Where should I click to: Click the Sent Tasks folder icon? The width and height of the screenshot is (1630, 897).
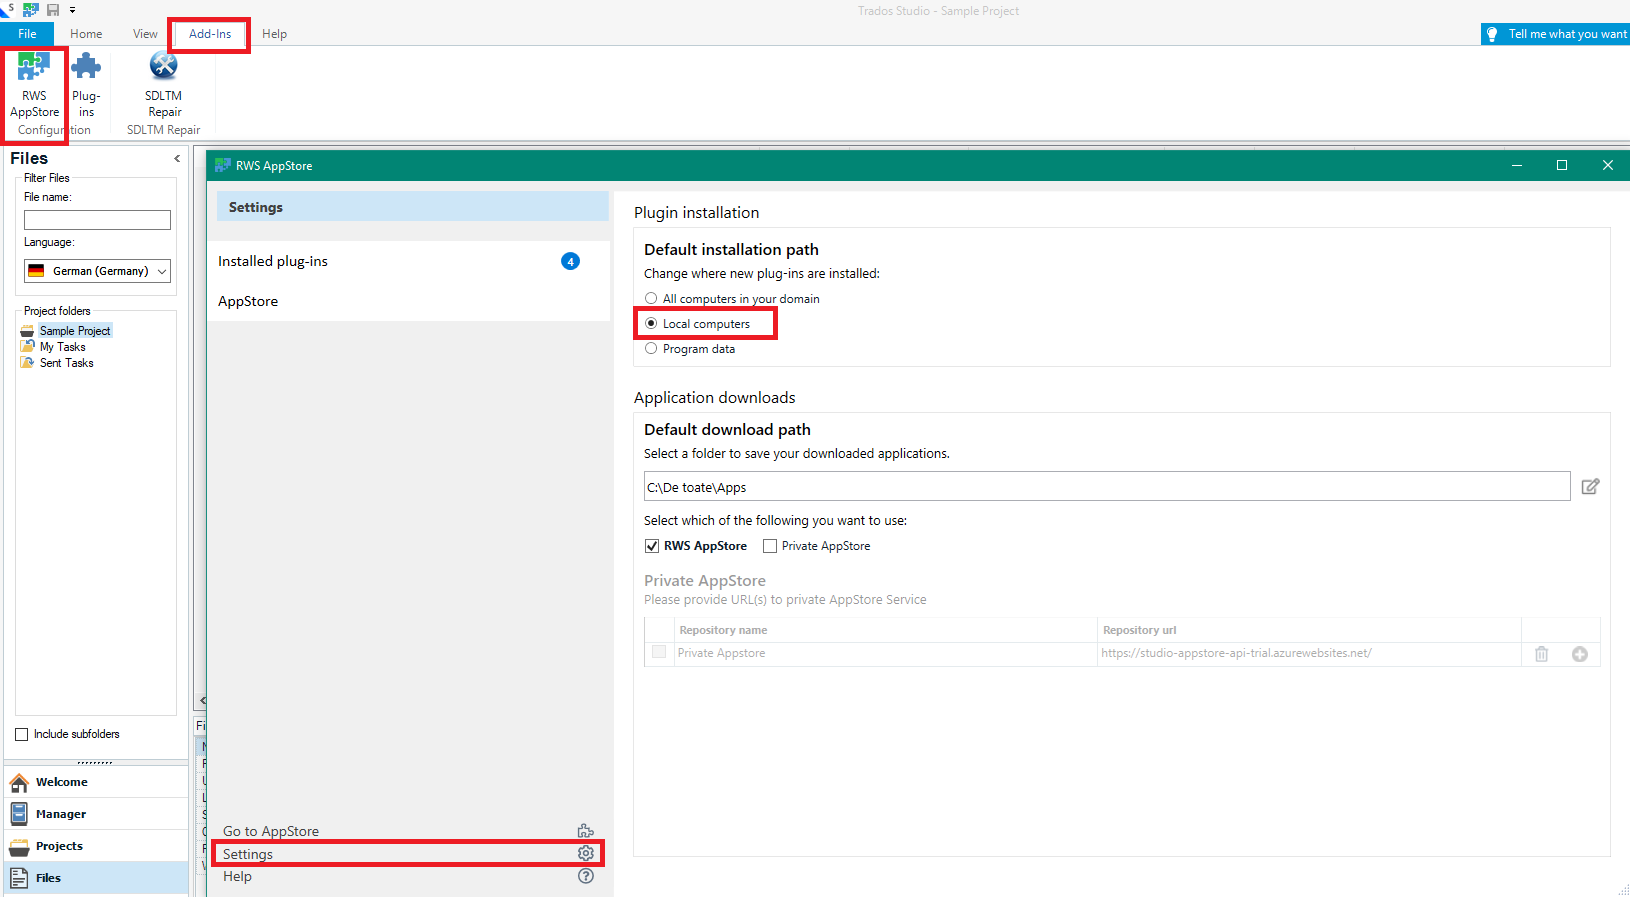(x=27, y=362)
